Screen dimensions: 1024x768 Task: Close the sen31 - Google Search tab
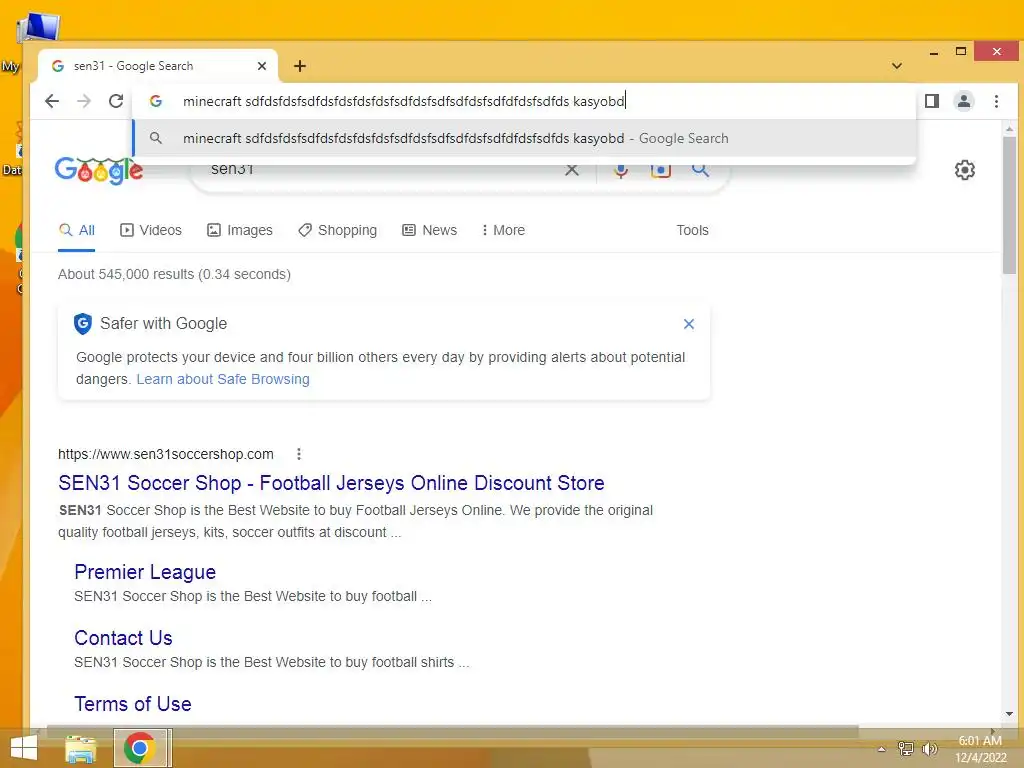(x=262, y=66)
